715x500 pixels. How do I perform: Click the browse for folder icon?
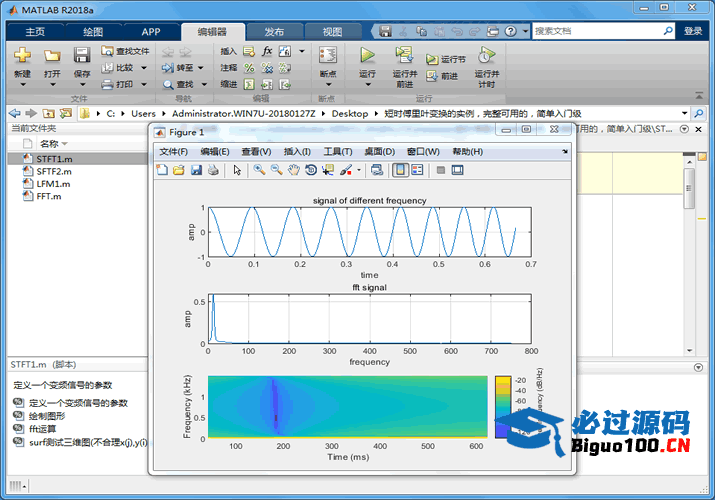[66, 113]
